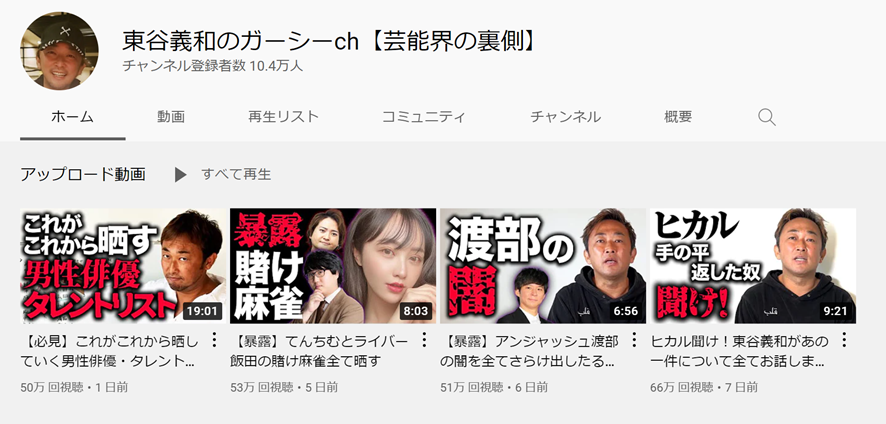The image size is (886, 424).
Task: Switch to the 動画 tab
Action: click(171, 117)
